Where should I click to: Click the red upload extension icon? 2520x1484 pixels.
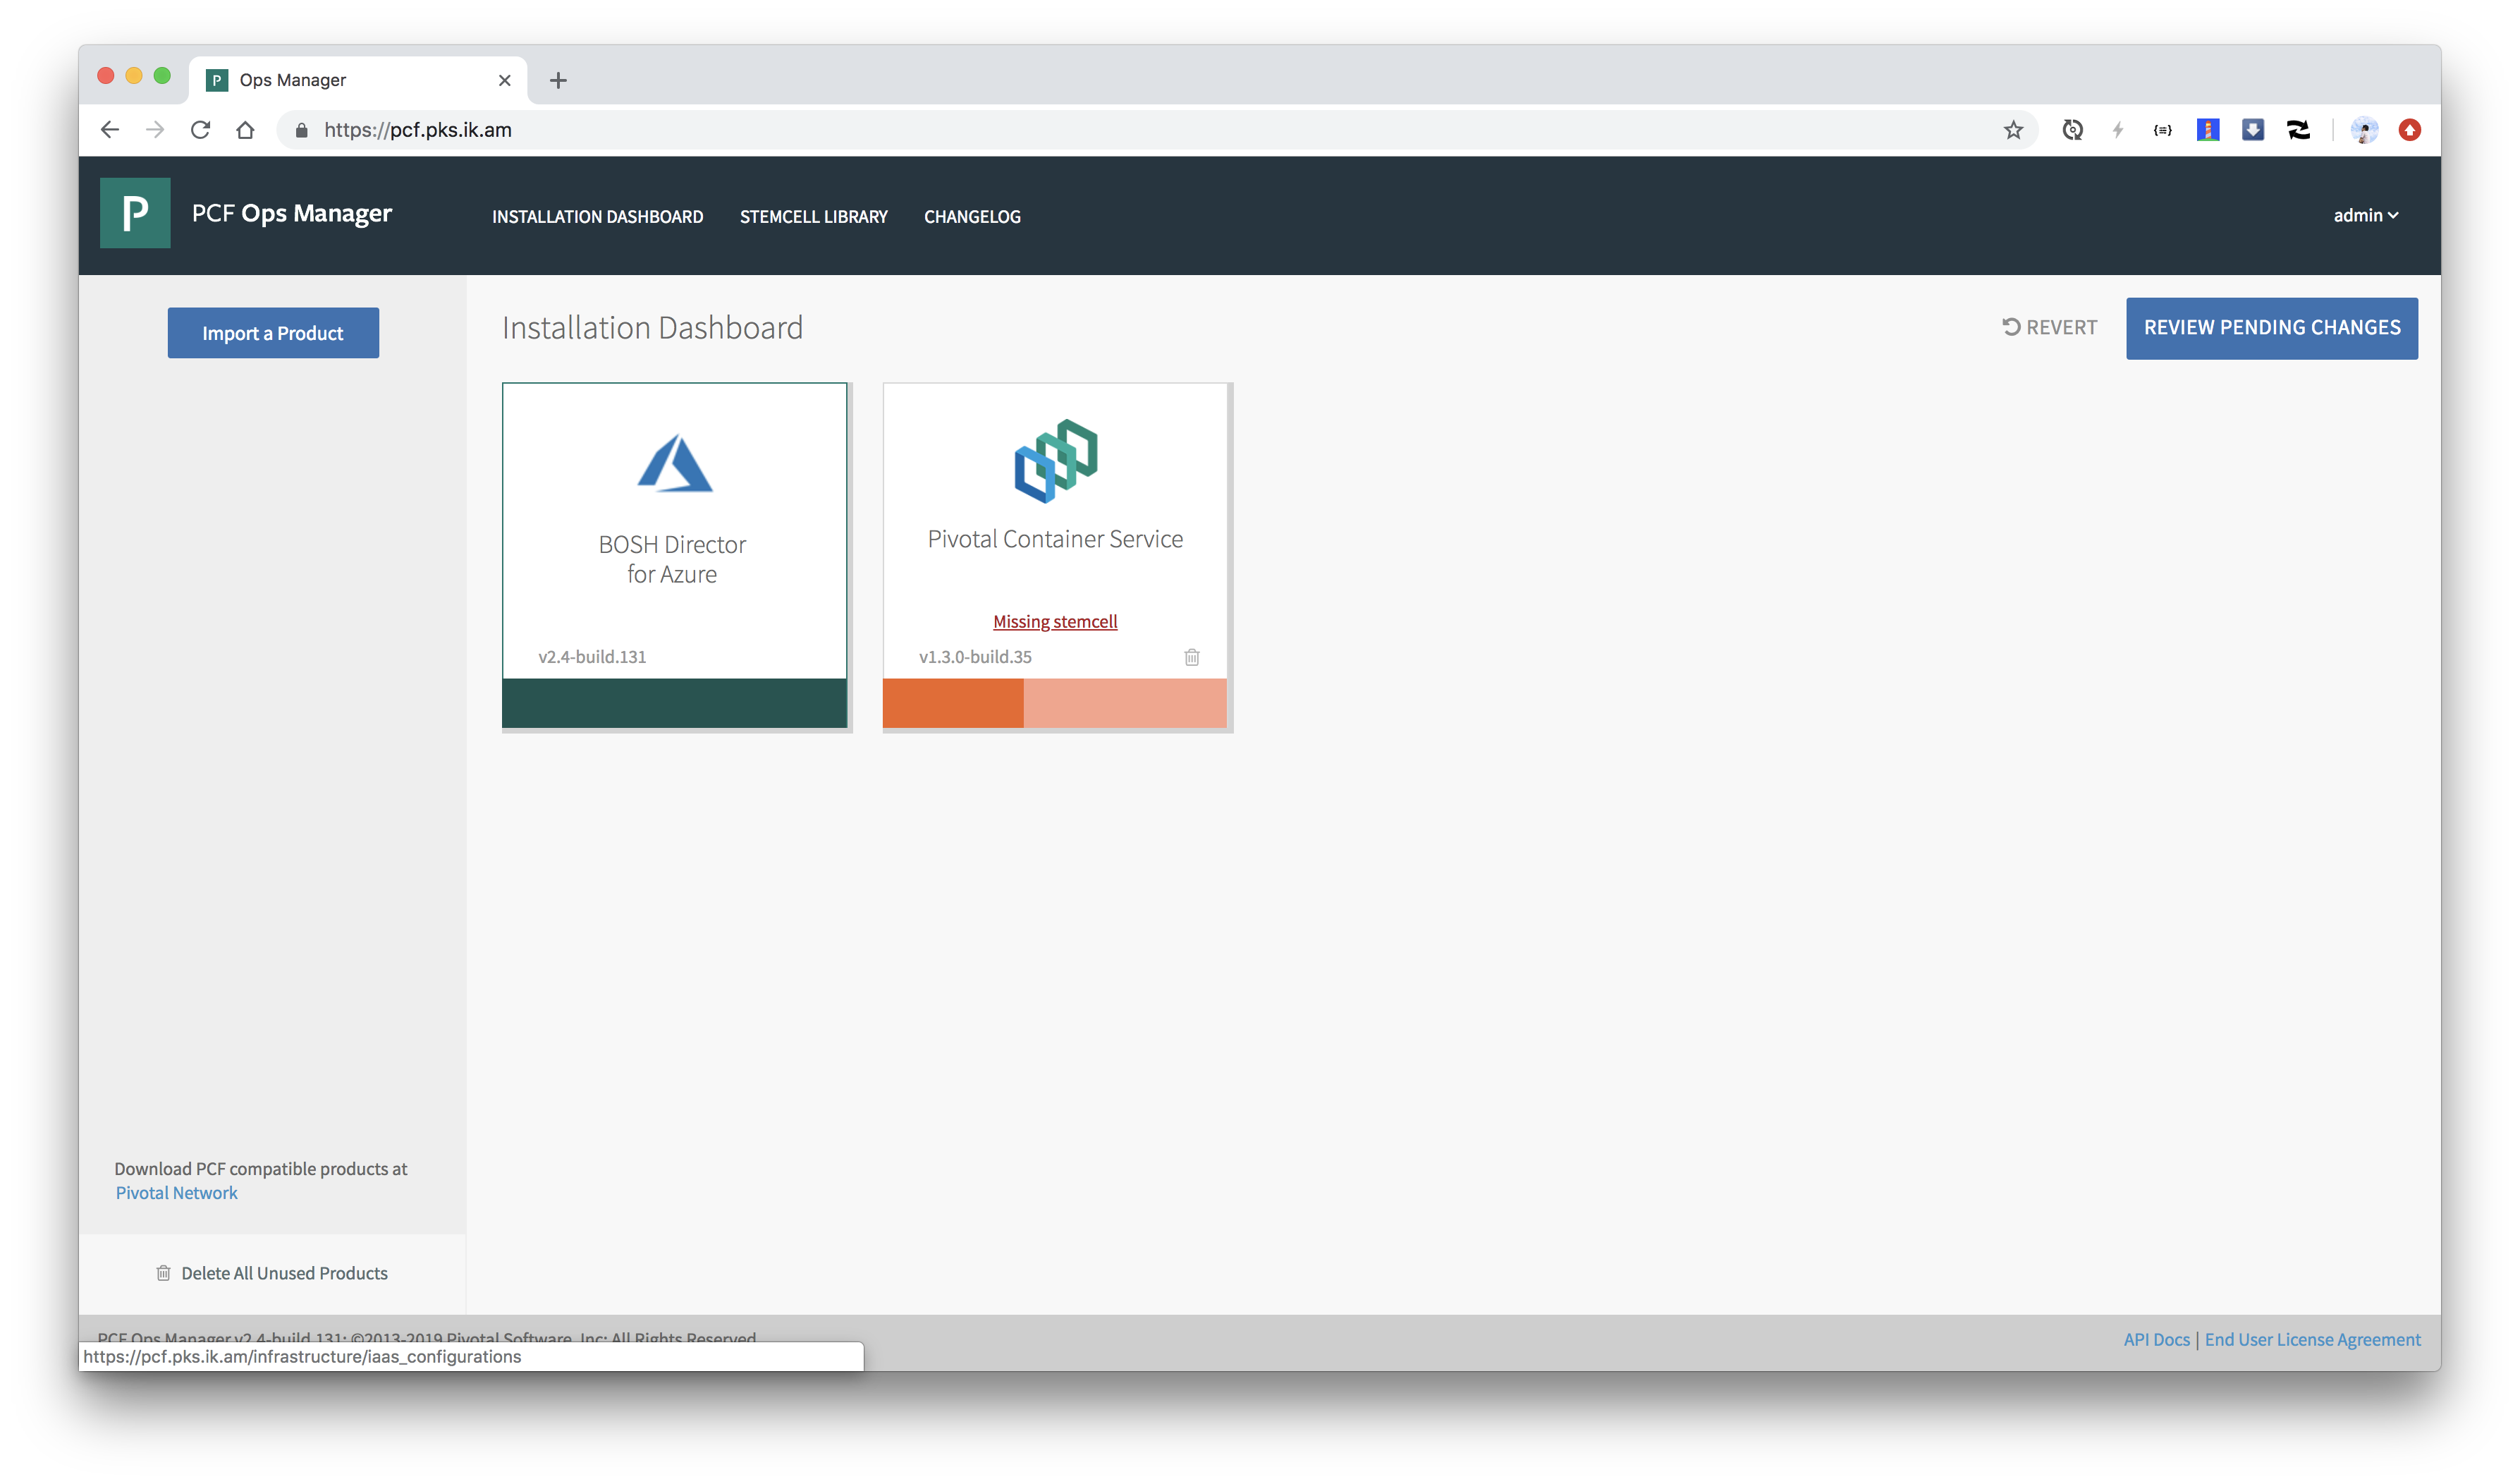click(2409, 130)
